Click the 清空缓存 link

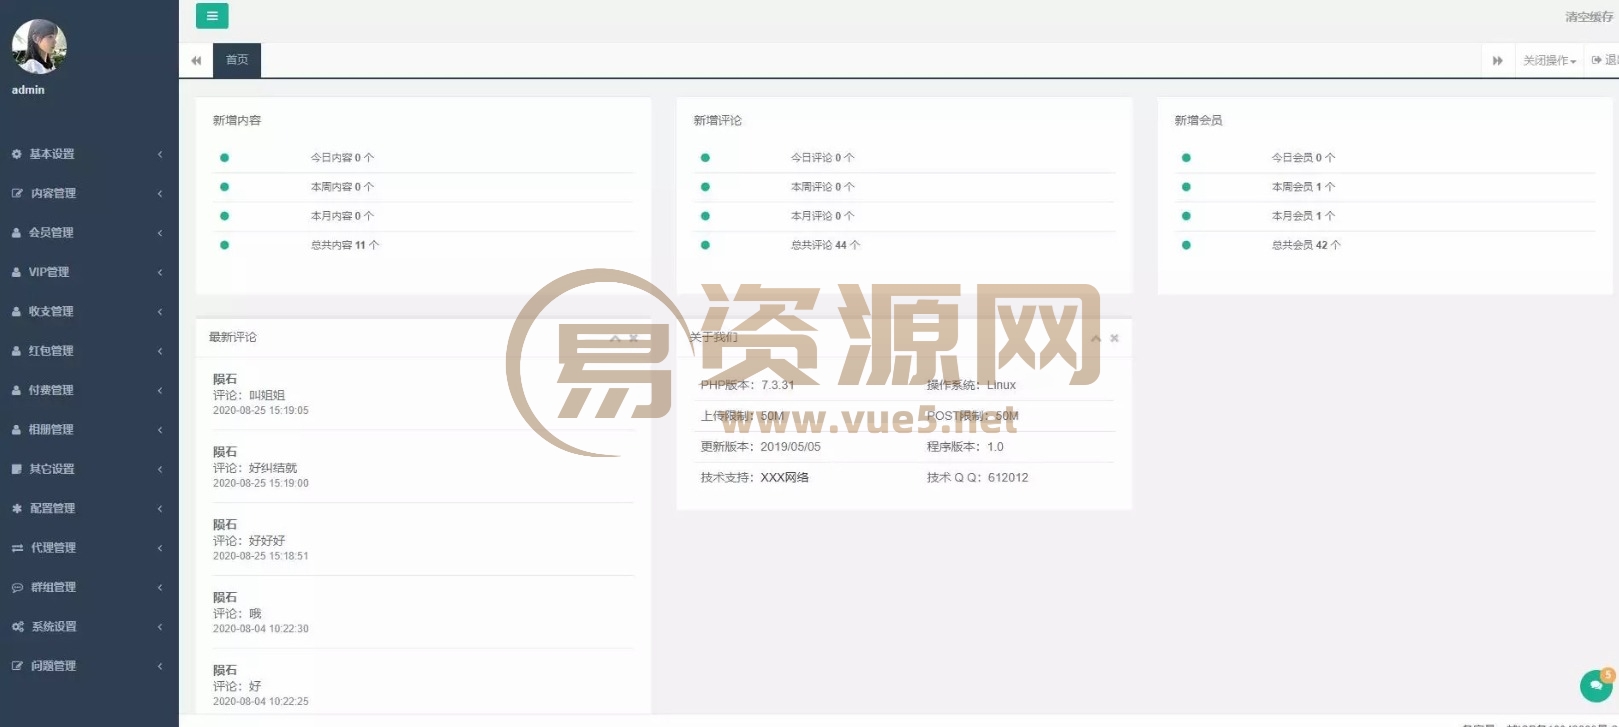[1589, 17]
